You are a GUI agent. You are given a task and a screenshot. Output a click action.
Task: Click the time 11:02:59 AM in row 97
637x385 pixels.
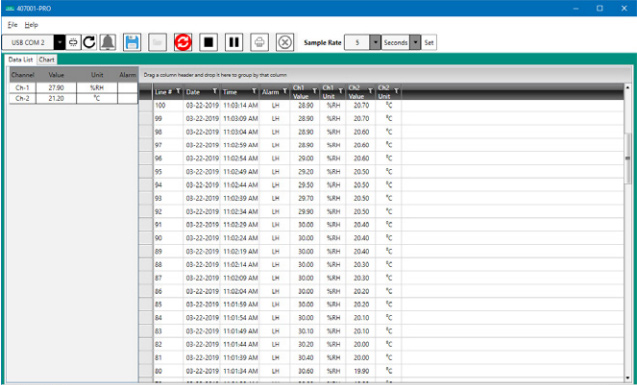tap(240, 145)
